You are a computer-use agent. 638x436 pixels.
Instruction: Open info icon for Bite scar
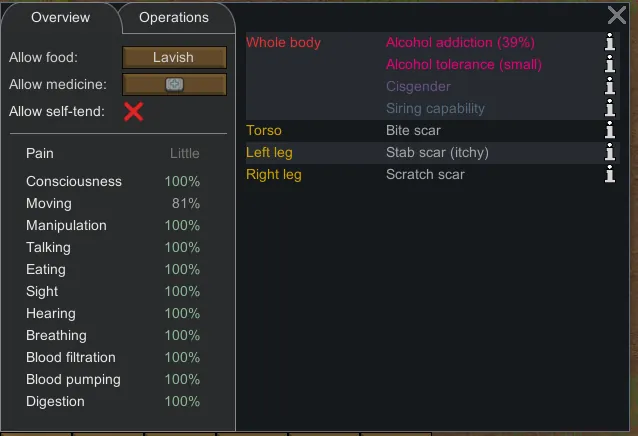coord(609,131)
